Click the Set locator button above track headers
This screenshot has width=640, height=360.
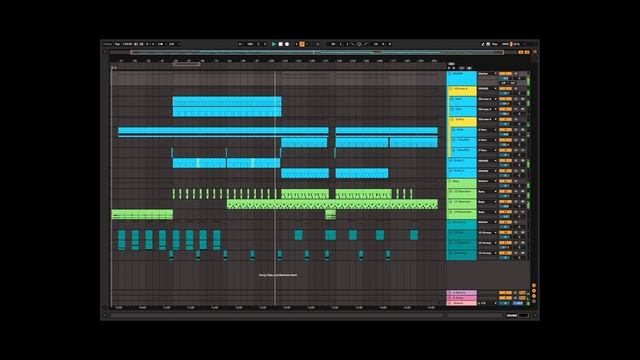click(451, 64)
